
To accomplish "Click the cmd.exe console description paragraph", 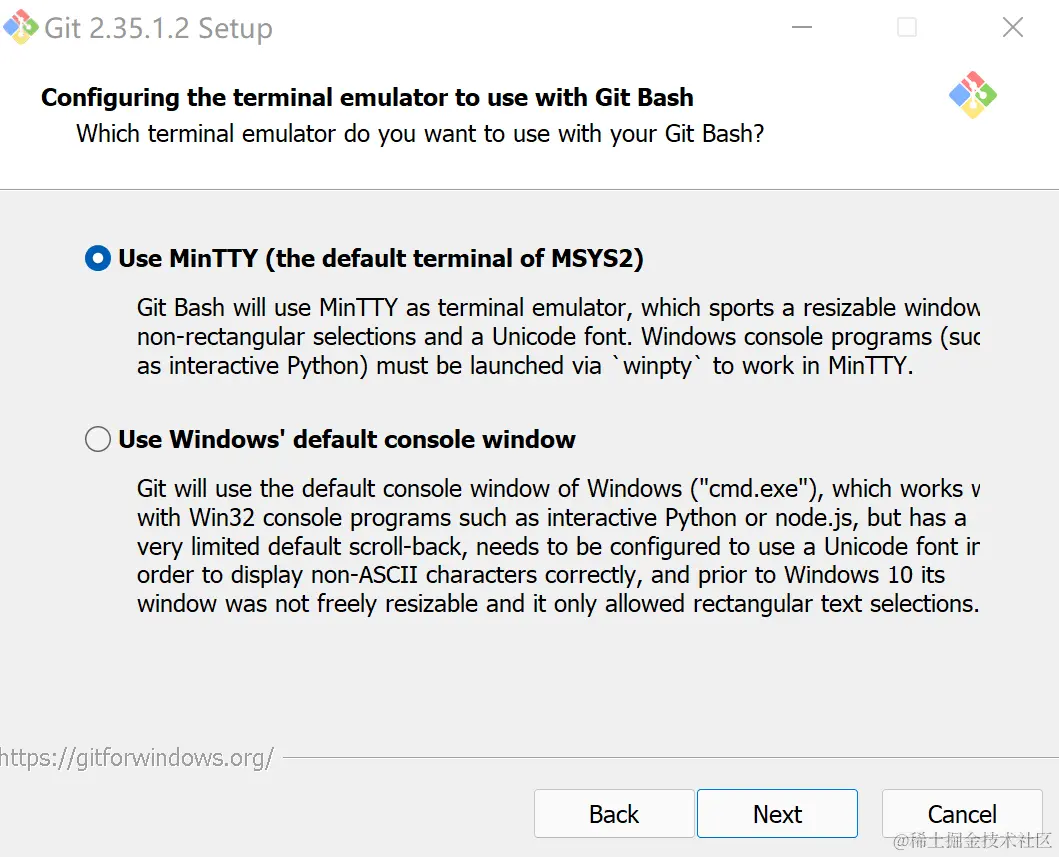I will (x=557, y=546).
